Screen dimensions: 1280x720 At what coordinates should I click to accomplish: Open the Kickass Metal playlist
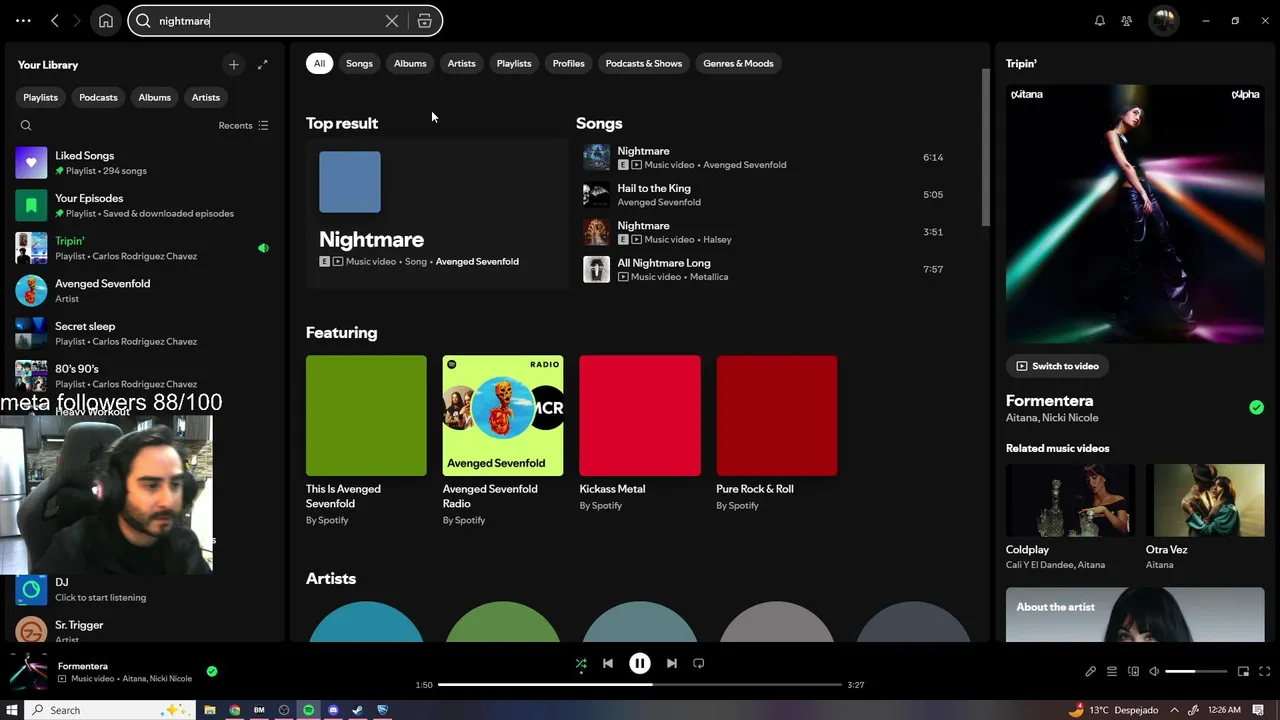point(640,435)
